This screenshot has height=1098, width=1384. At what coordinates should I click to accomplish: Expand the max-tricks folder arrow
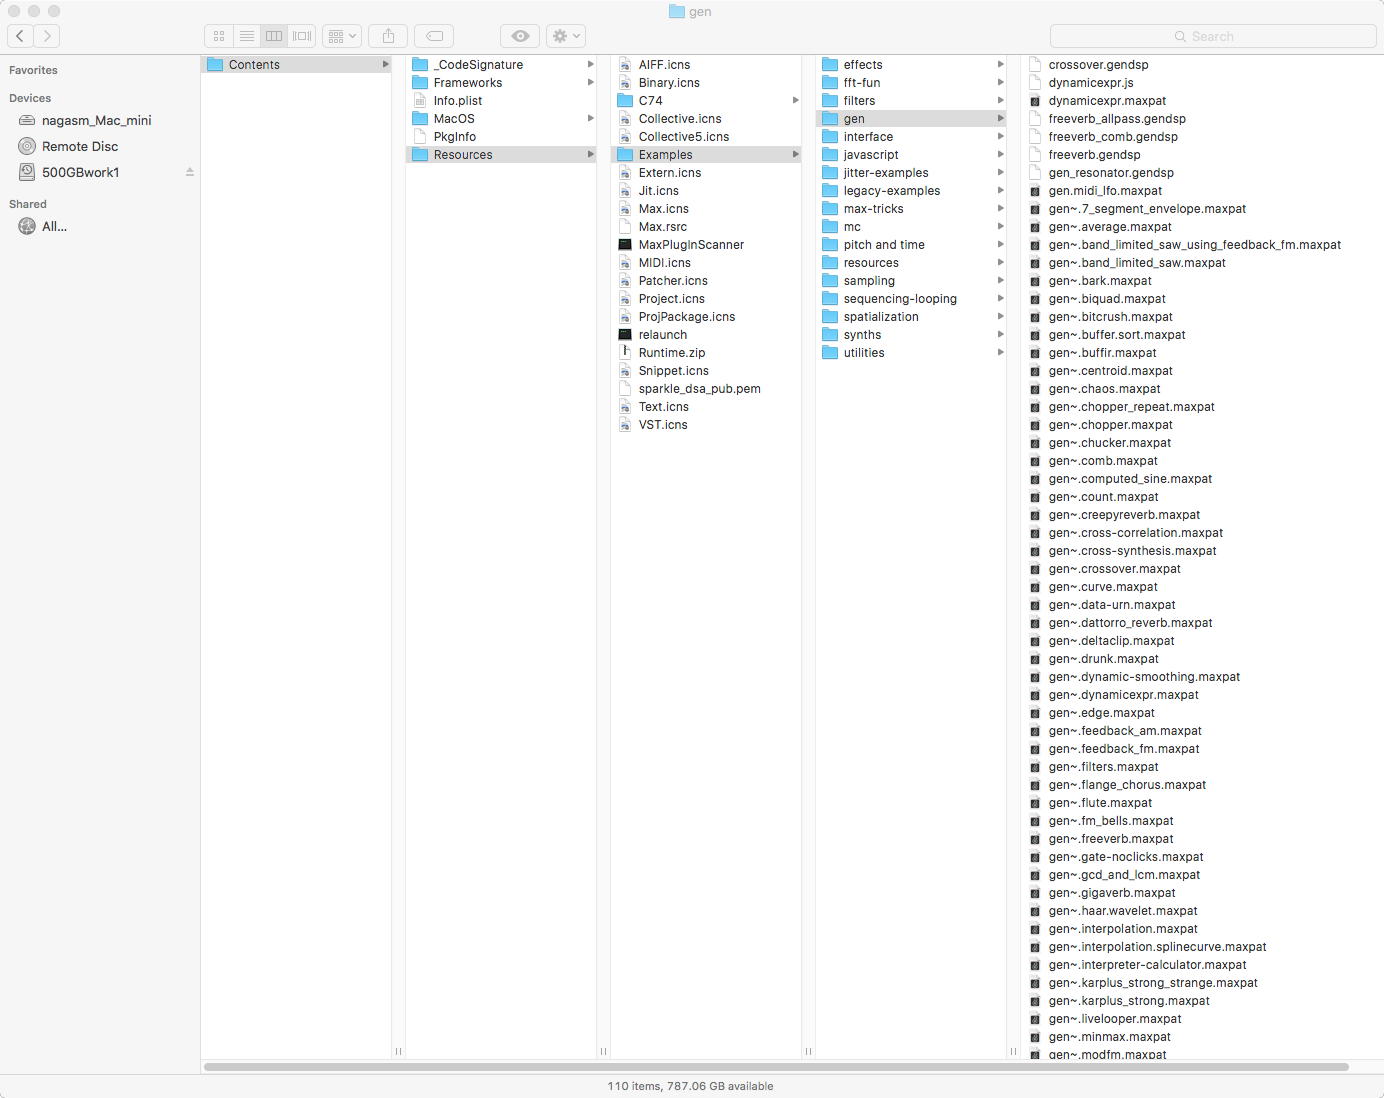pyautogui.click(x=1001, y=208)
